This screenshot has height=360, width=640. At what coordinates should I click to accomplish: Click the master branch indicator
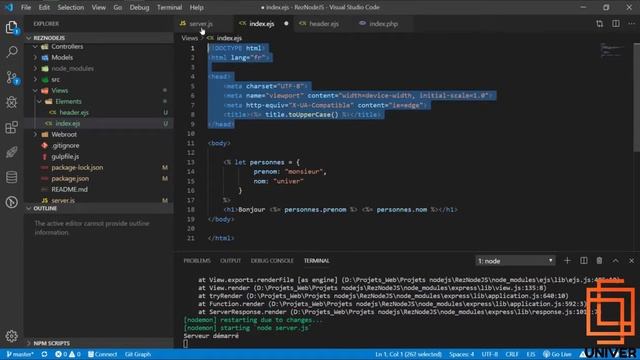click(20, 354)
